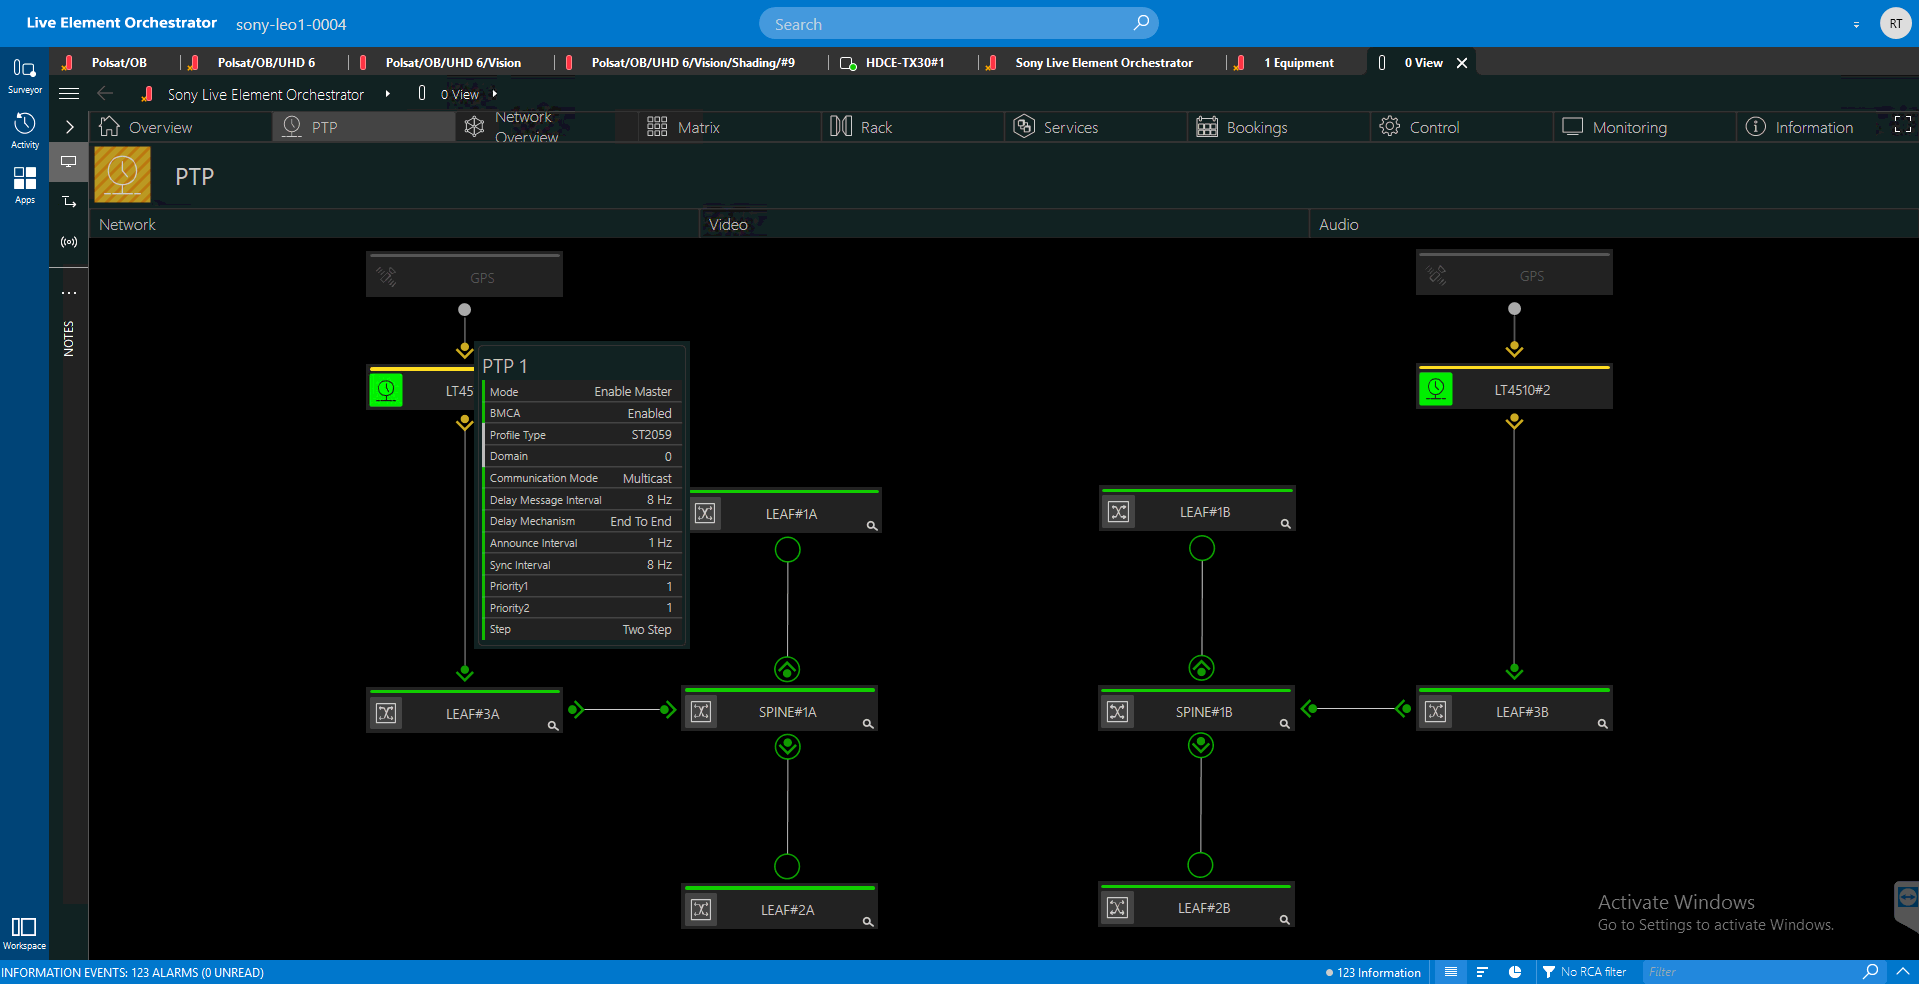The image size is (1919, 984).
Task: Expand breadcrumb arrow after 0 View
Action: click(494, 94)
